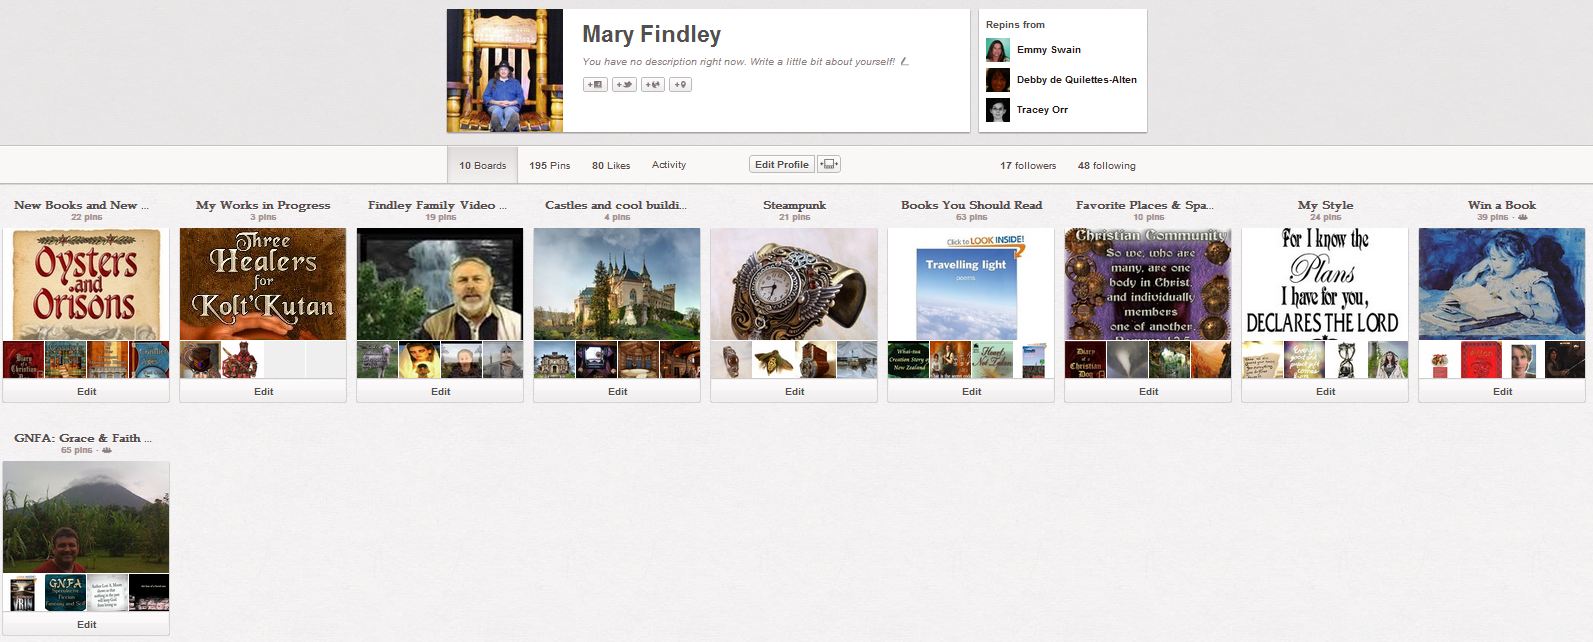This screenshot has width=1593, height=642.
Task: Click the add location pin icon
Action: click(x=680, y=85)
